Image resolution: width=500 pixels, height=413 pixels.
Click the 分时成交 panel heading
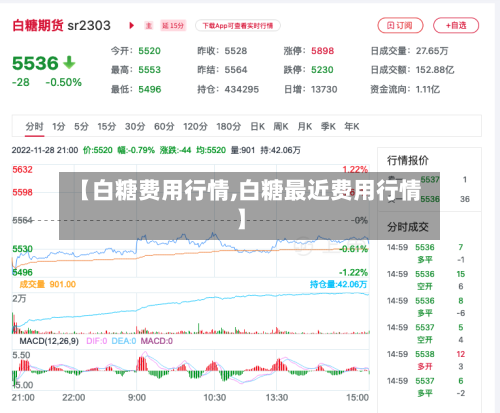point(408,227)
